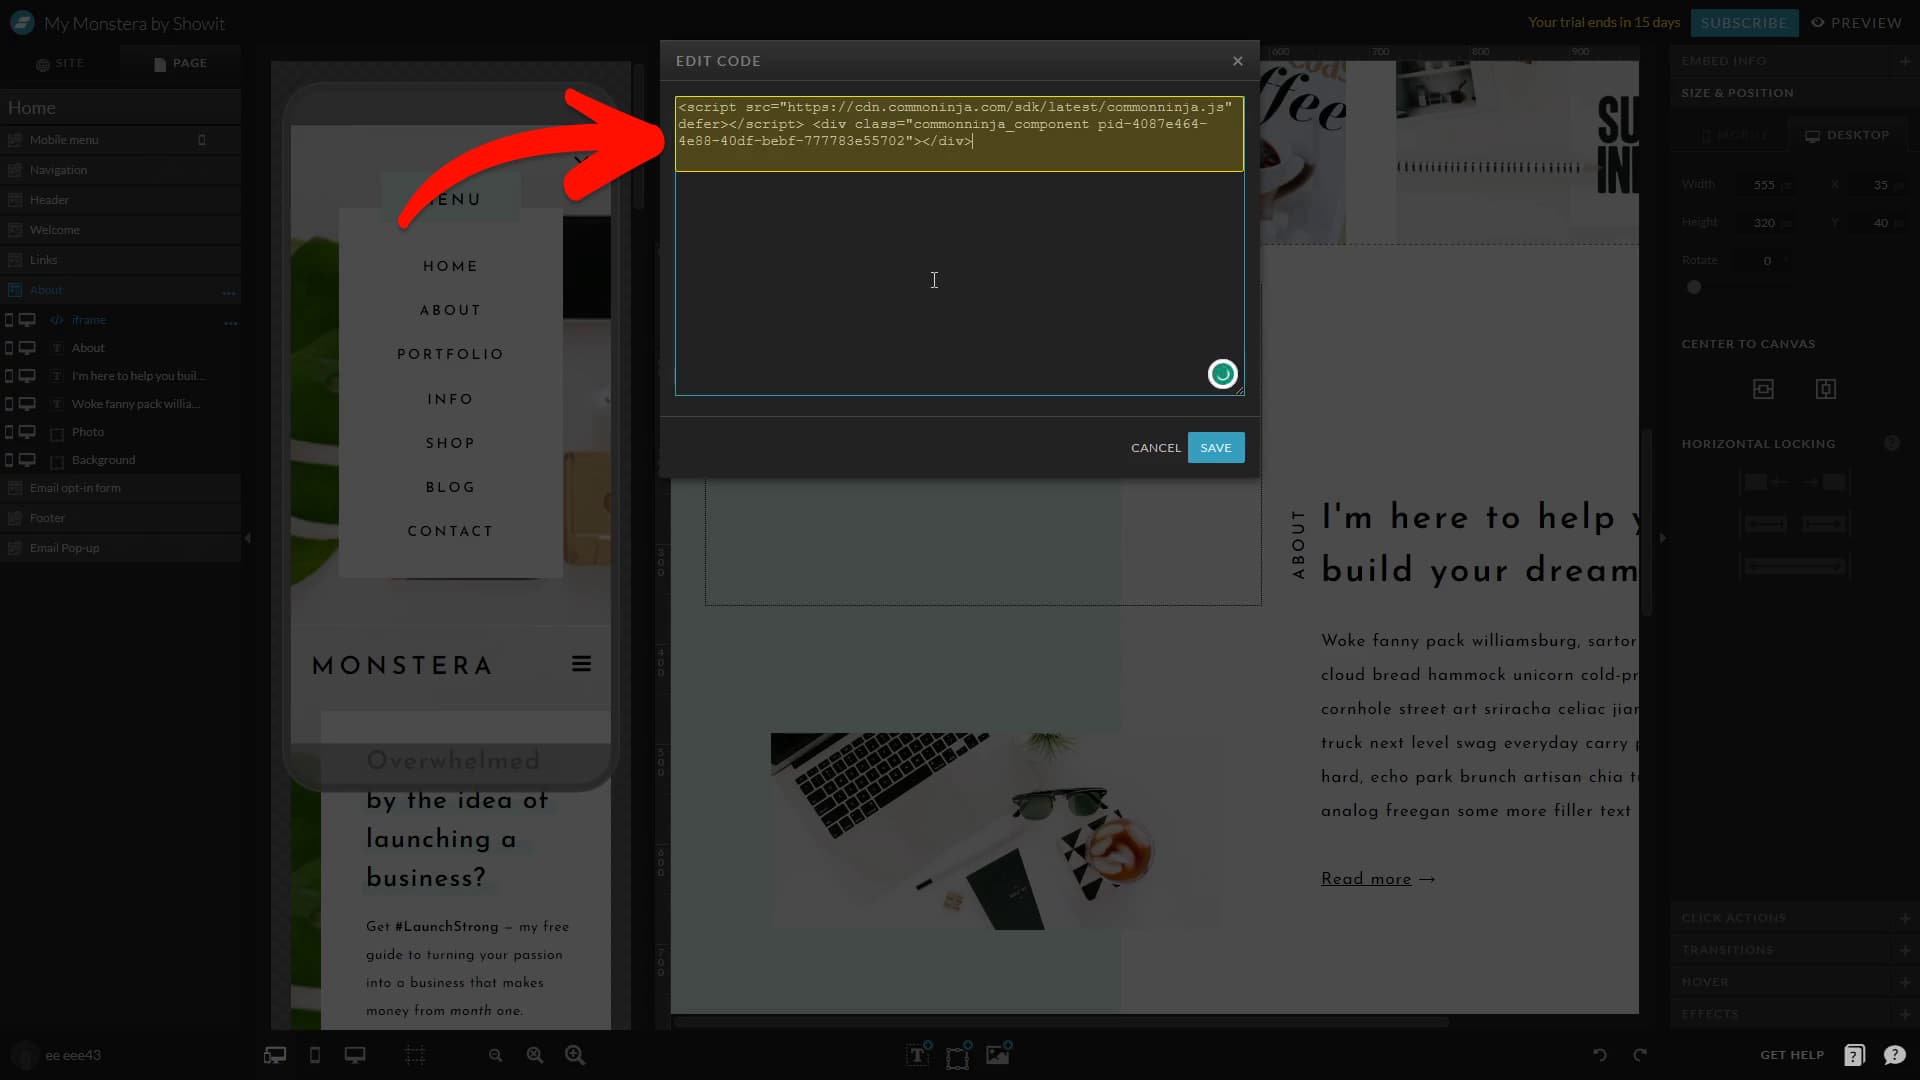This screenshot has width=1920, height=1080.
Task: Center element horizontally on canvas
Action: pyautogui.click(x=1763, y=389)
